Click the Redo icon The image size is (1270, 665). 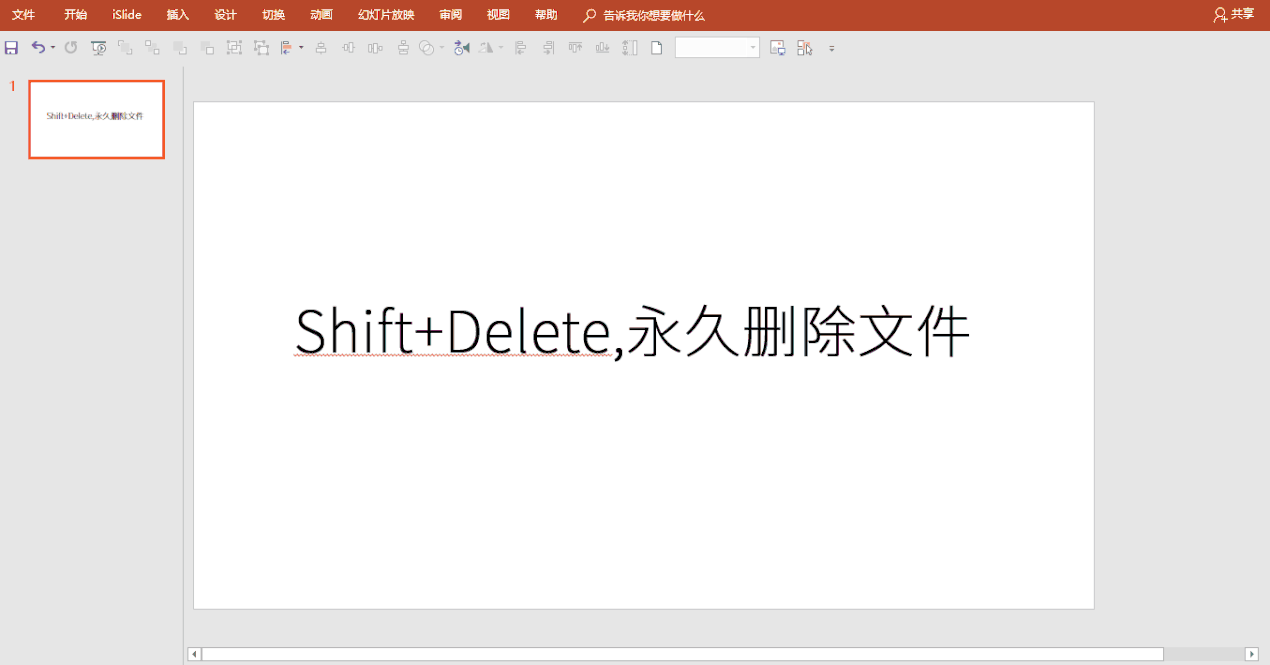pos(71,47)
